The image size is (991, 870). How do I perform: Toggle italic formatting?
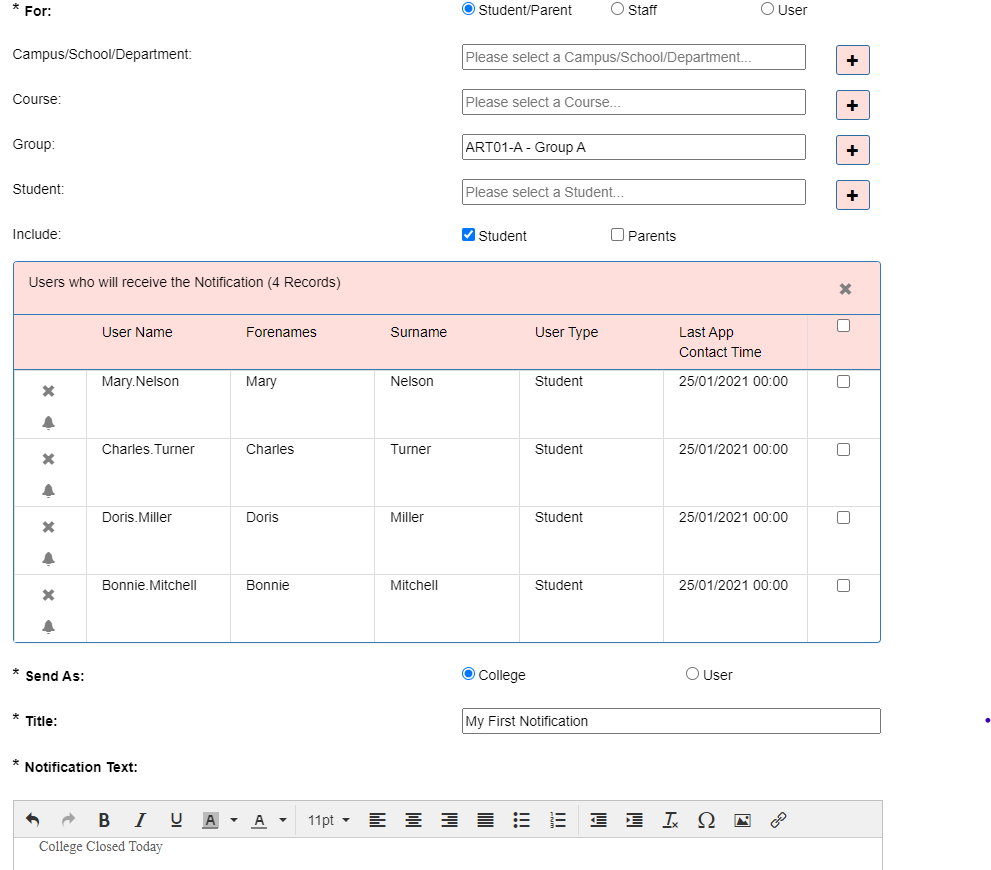[140, 820]
